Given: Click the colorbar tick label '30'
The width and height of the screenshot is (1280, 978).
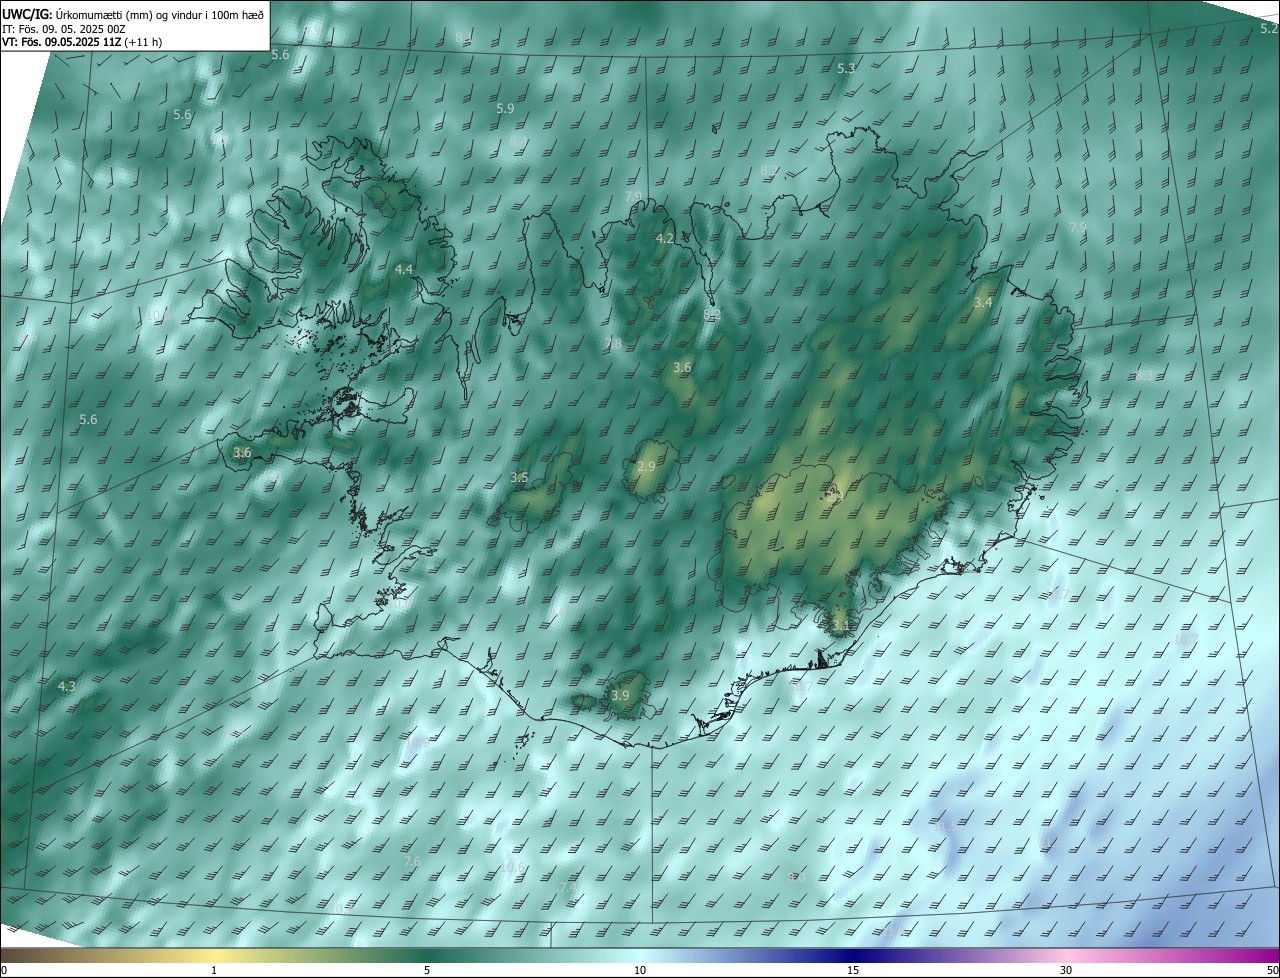Looking at the screenshot, I should point(1066,971).
